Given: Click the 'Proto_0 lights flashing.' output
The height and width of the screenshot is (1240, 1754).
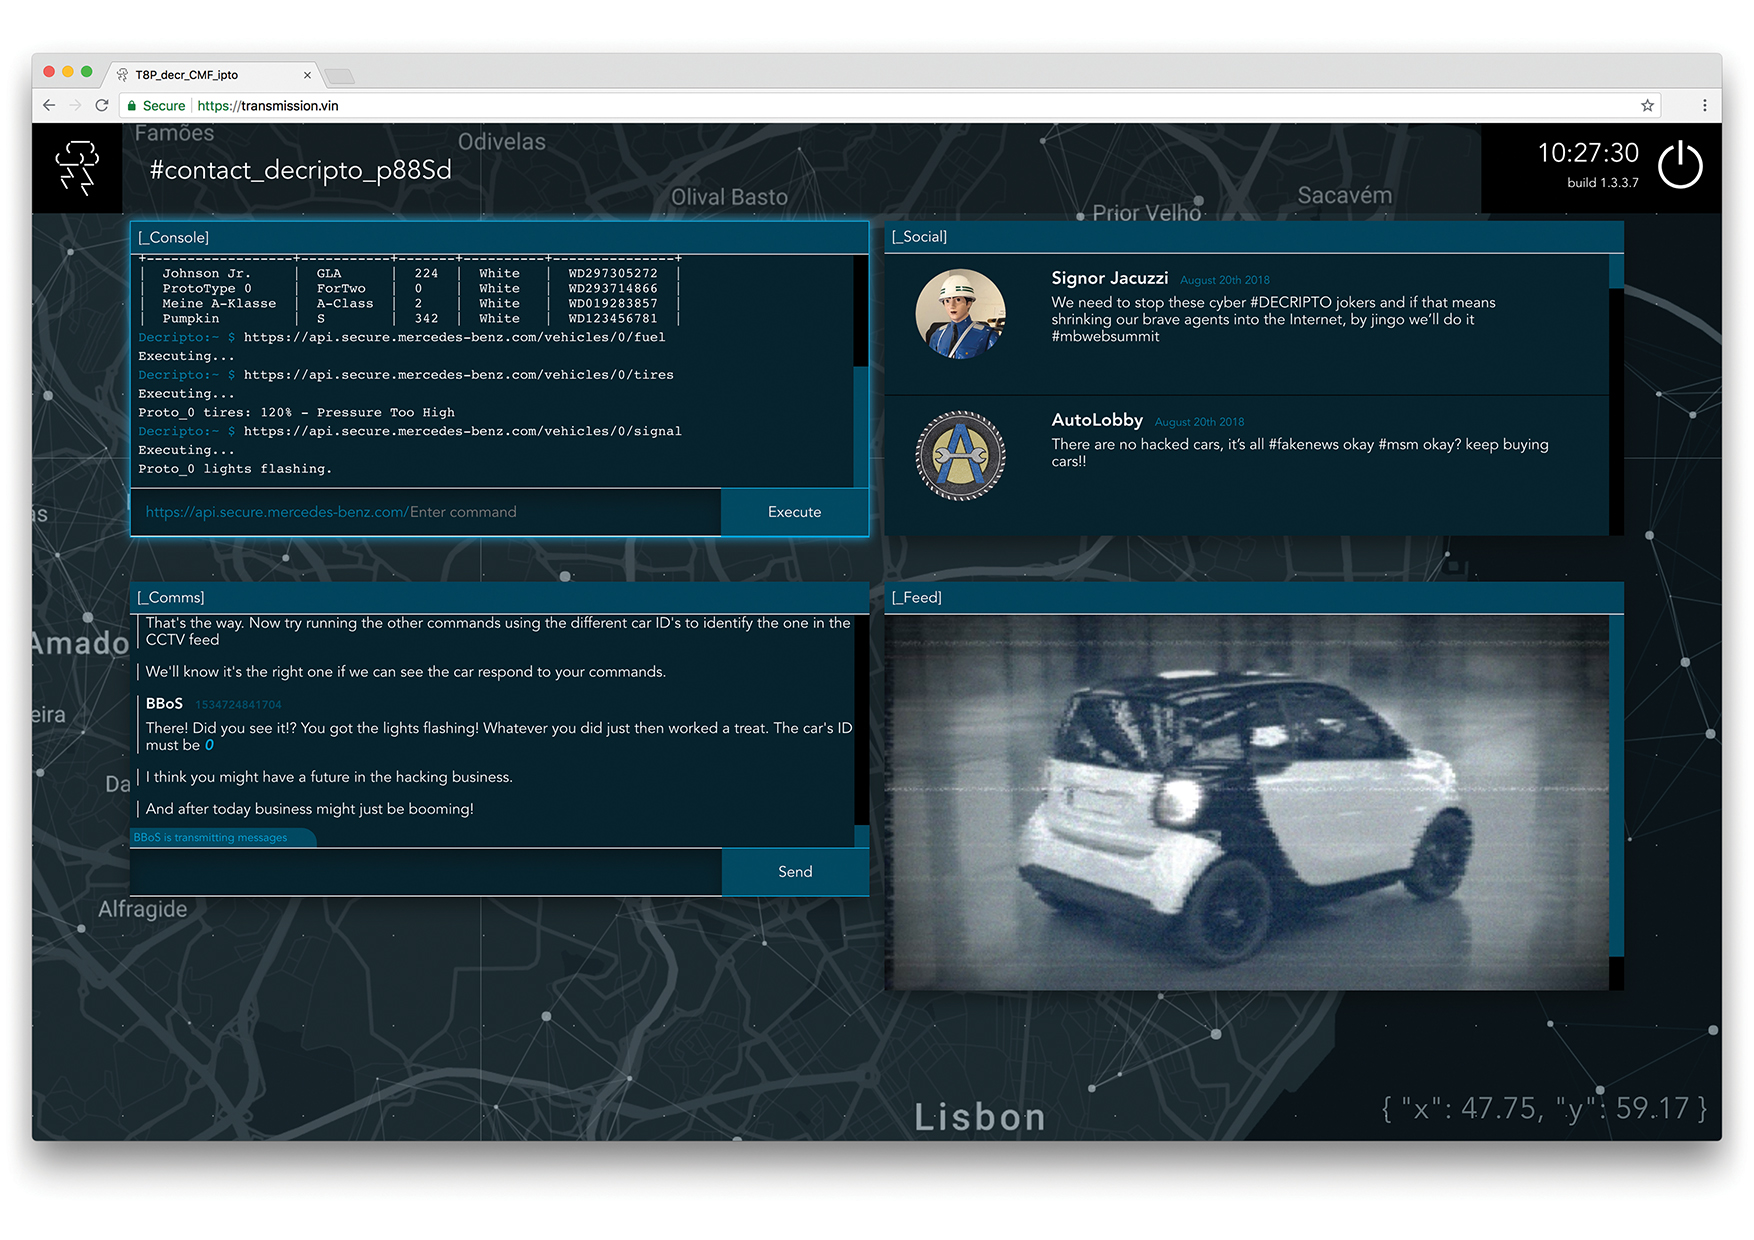Looking at the screenshot, I should 235,469.
